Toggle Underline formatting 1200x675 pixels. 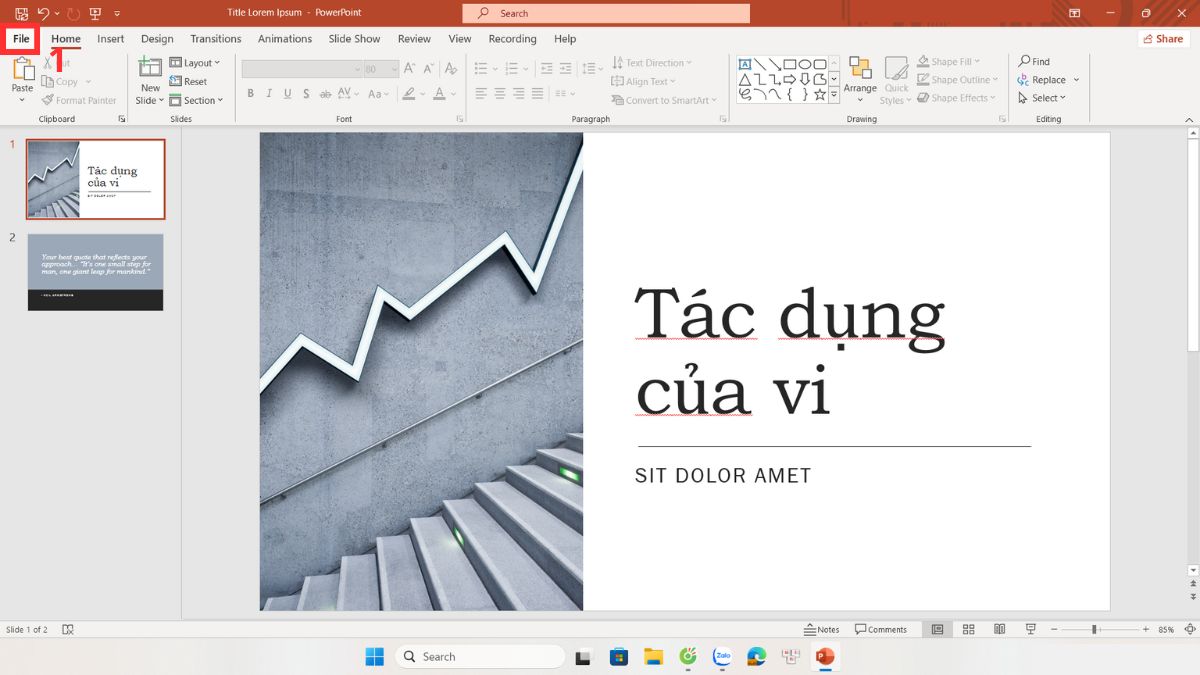pyautogui.click(x=287, y=94)
